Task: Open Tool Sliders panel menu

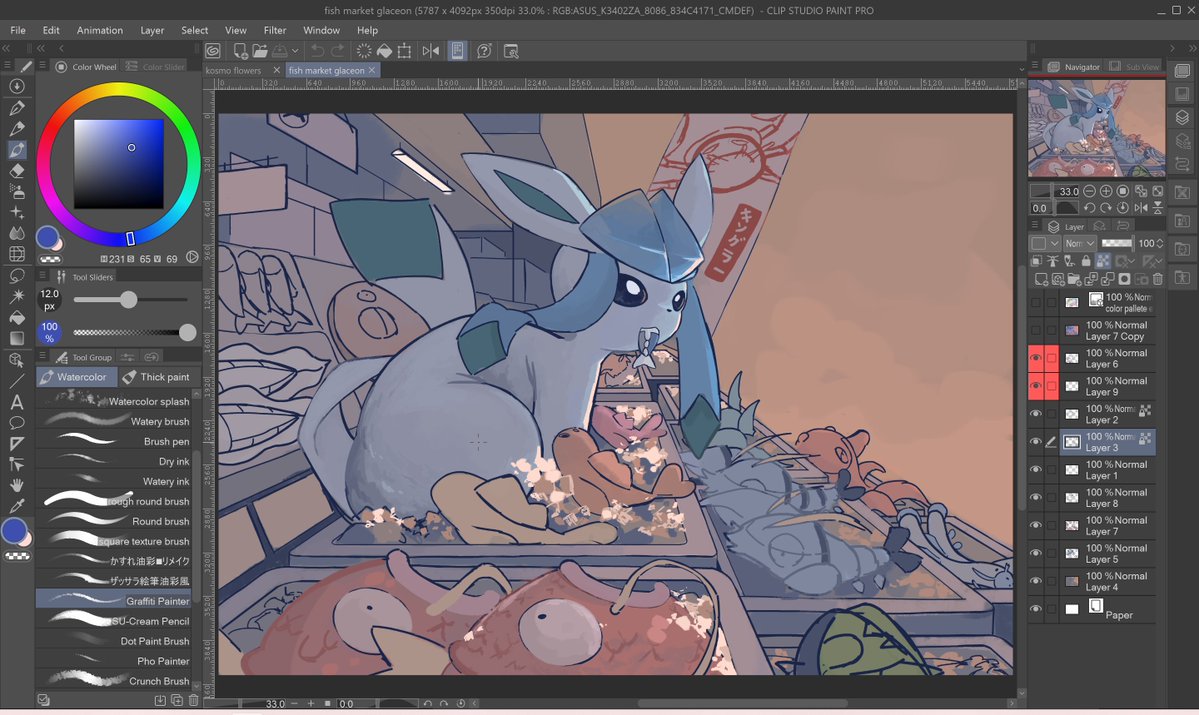Action: click(43, 277)
